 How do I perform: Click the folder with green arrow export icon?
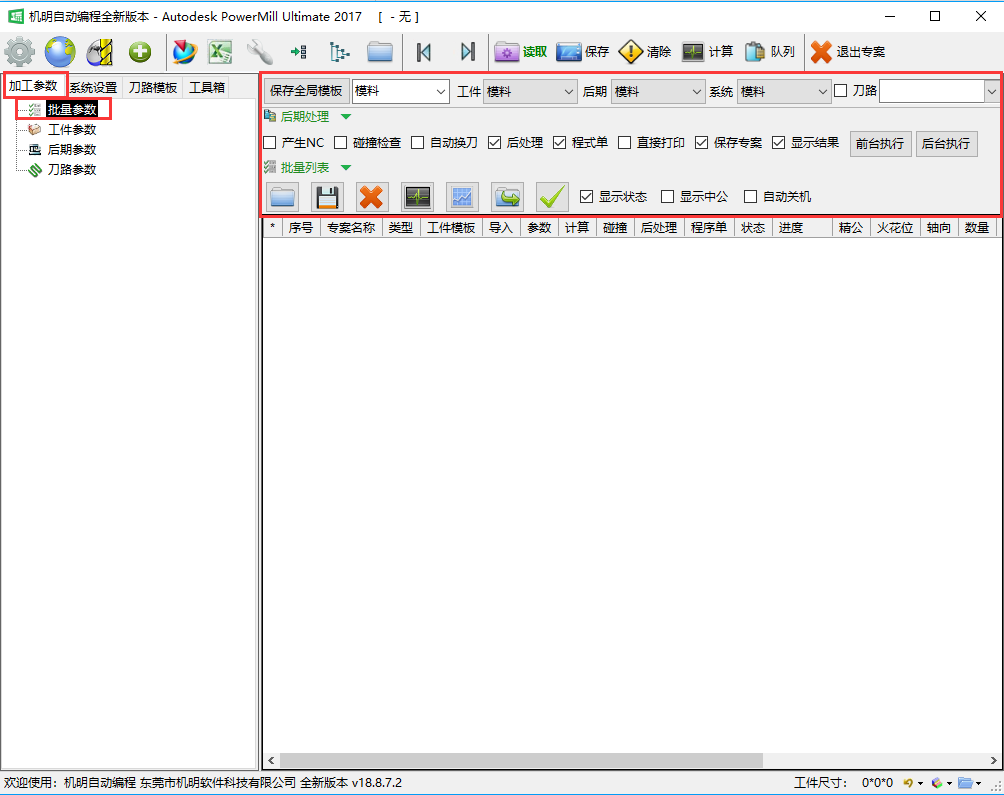click(507, 197)
